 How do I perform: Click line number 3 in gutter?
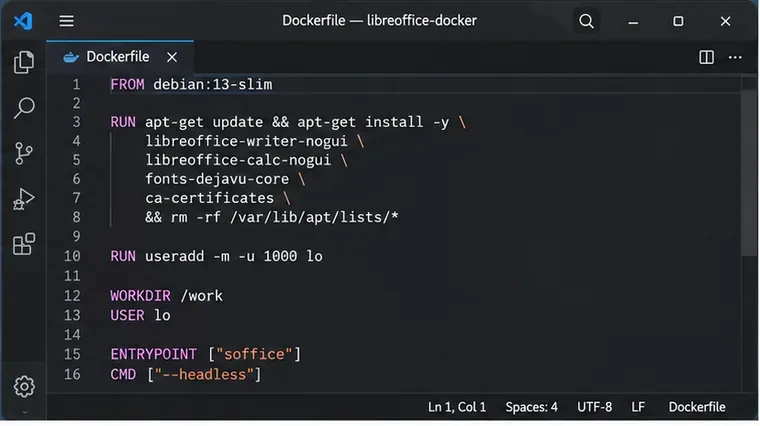77,122
